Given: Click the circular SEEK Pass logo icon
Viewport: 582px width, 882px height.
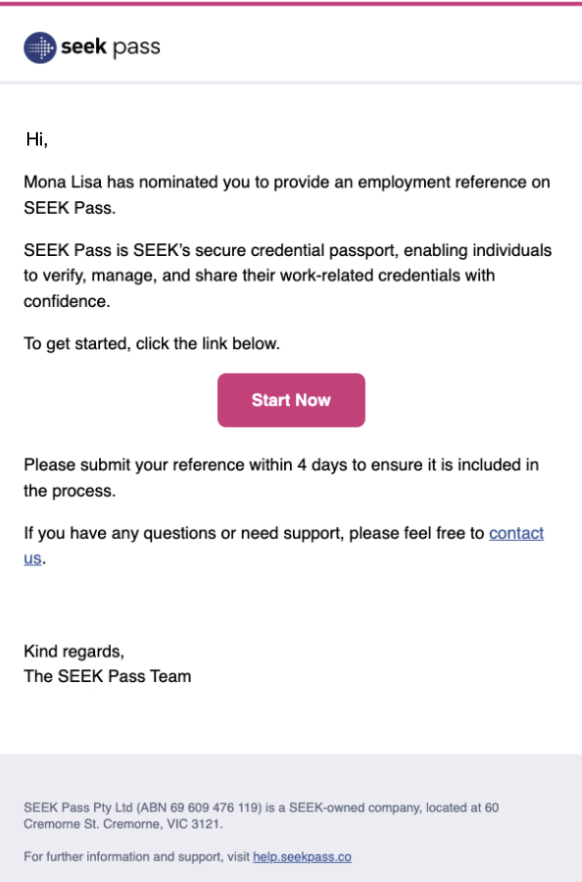Looking at the screenshot, I should (x=40, y=48).
